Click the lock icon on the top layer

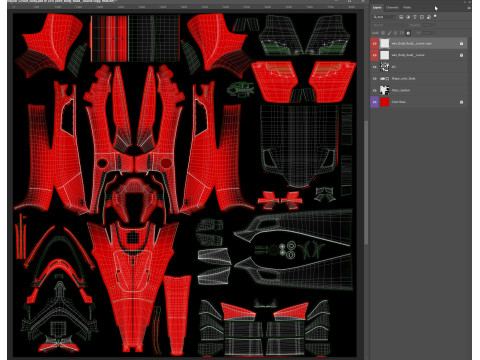click(x=461, y=43)
